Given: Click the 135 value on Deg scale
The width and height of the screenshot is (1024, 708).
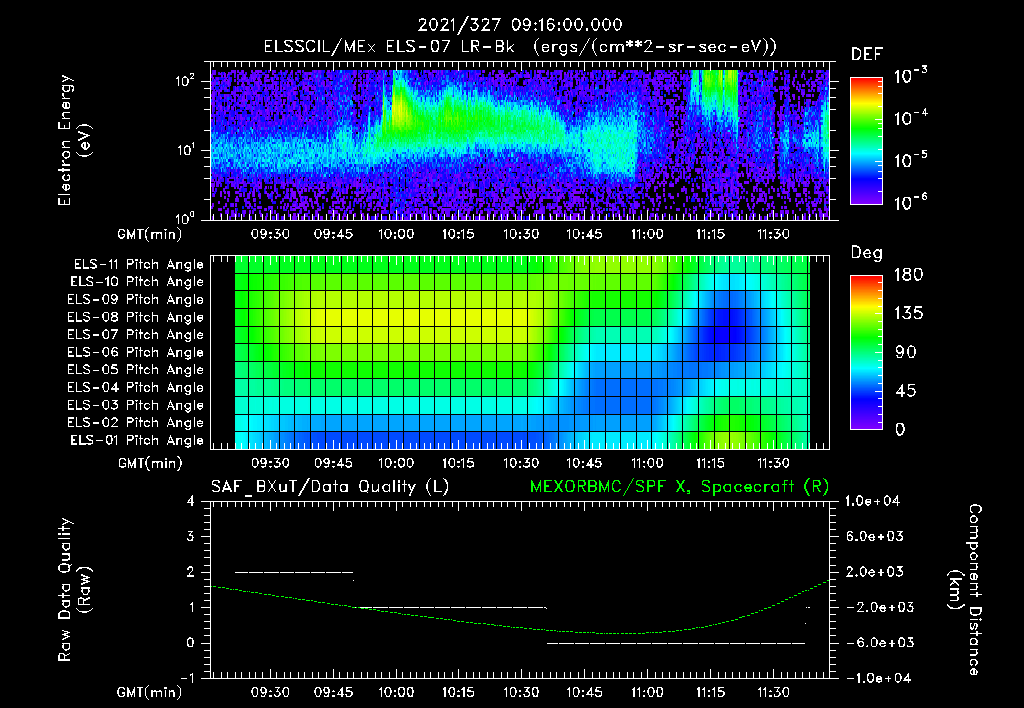Looking at the screenshot, I should click(x=908, y=314).
